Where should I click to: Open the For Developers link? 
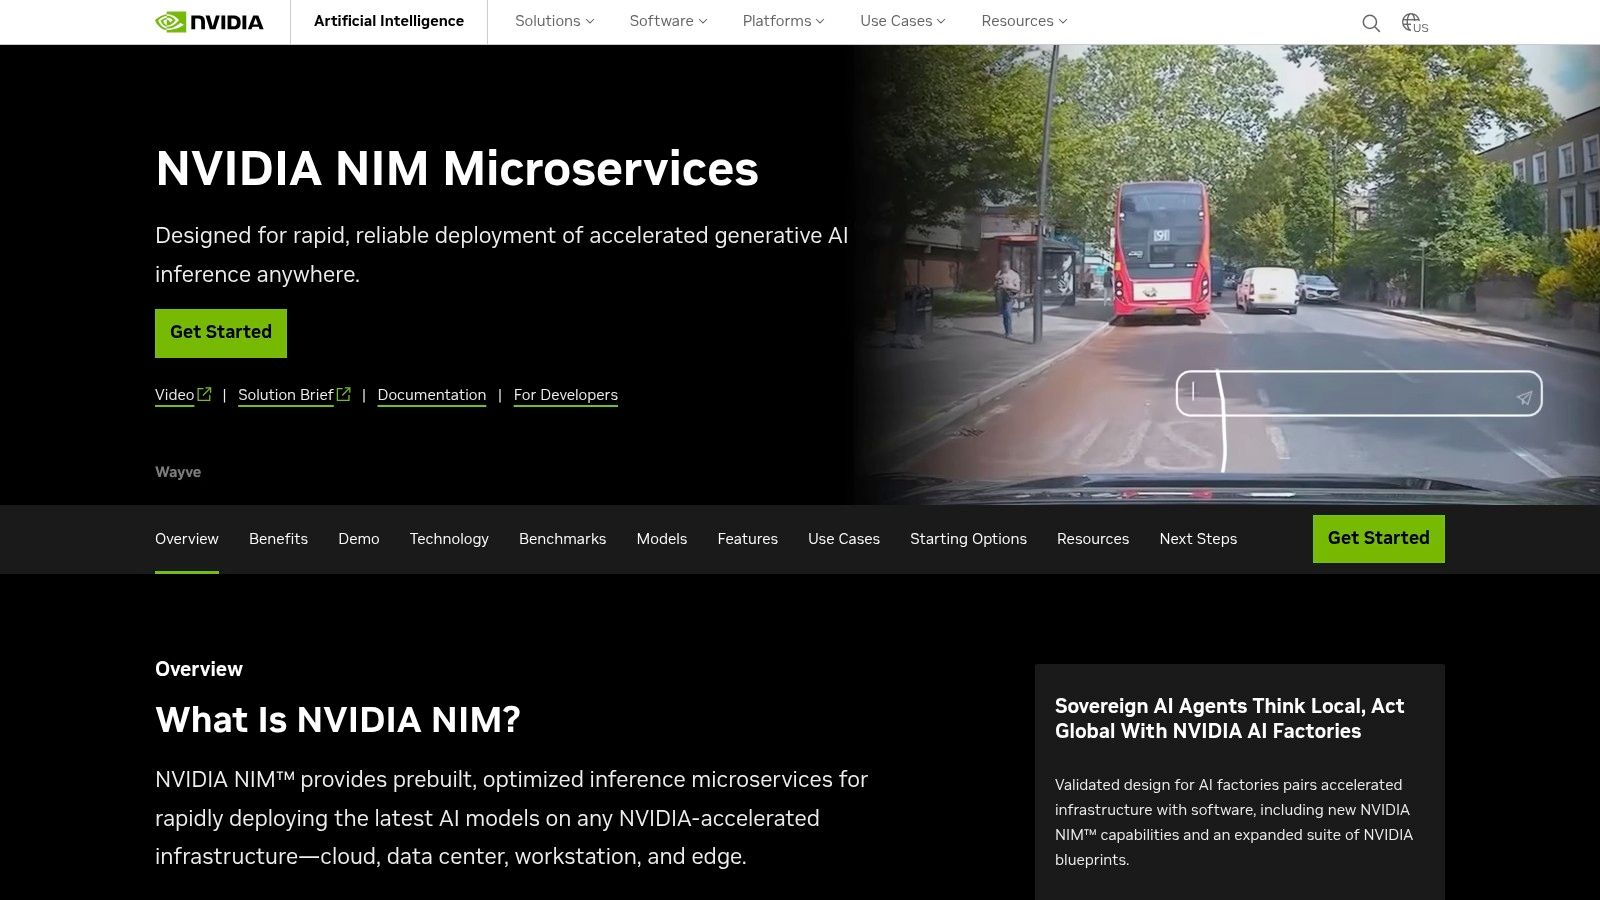coord(565,395)
